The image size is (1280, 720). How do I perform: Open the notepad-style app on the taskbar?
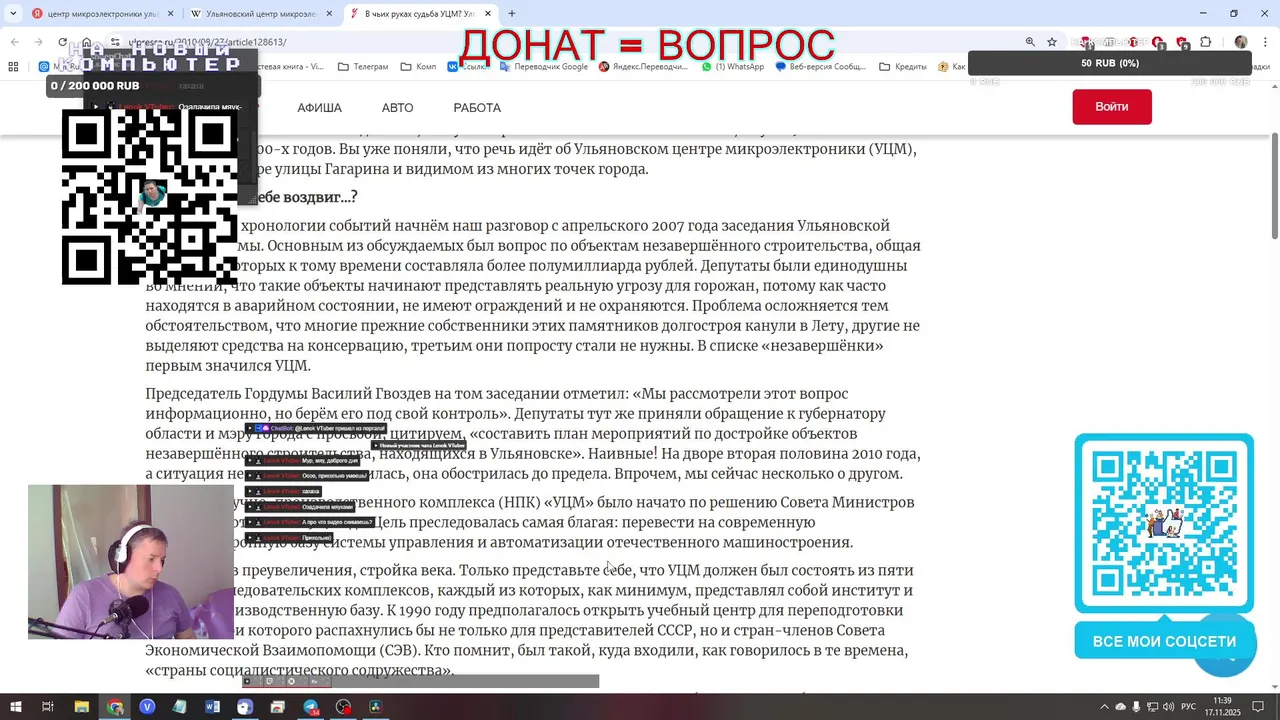tap(180, 707)
